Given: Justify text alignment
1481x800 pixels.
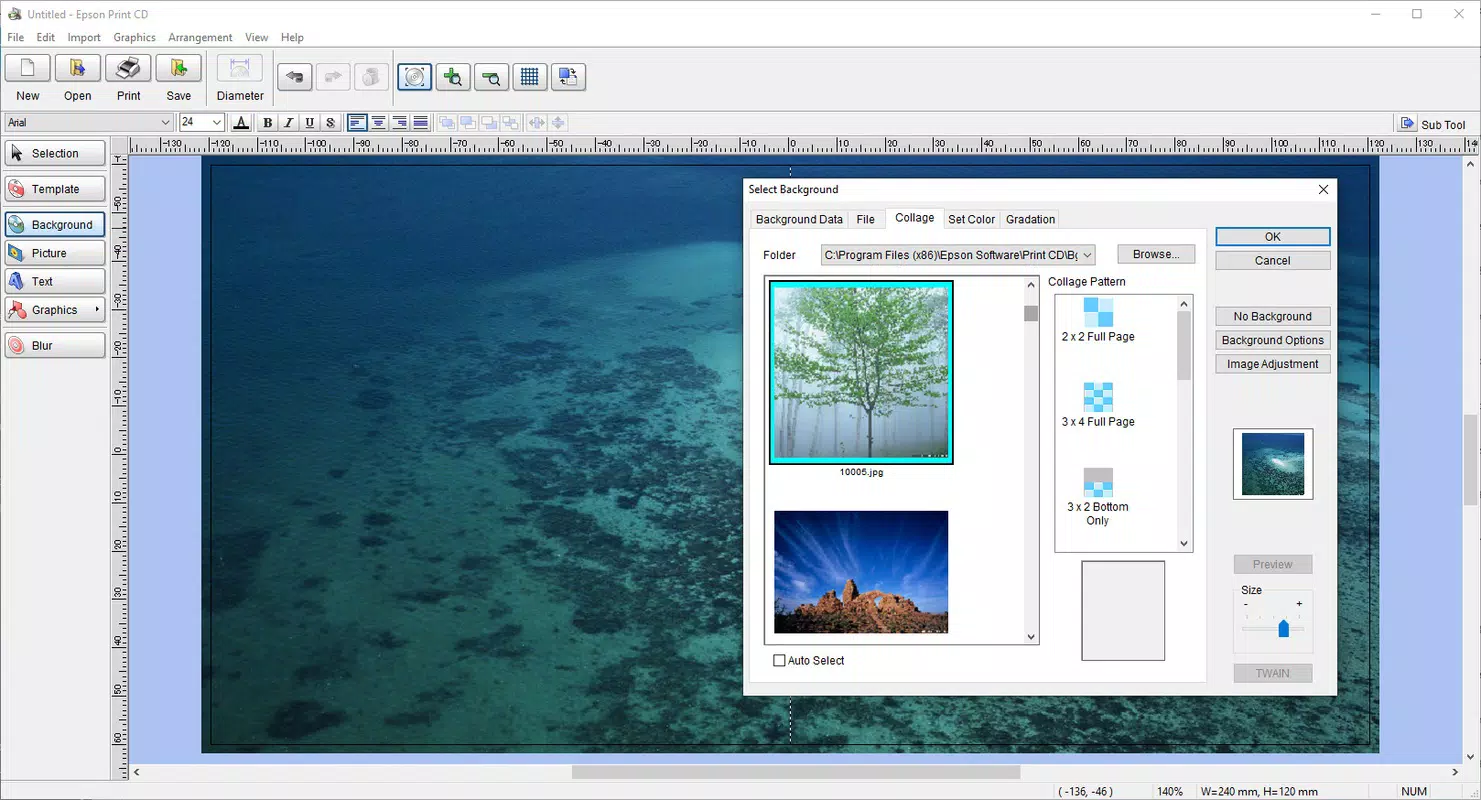Looking at the screenshot, I should click(x=420, y=123).
